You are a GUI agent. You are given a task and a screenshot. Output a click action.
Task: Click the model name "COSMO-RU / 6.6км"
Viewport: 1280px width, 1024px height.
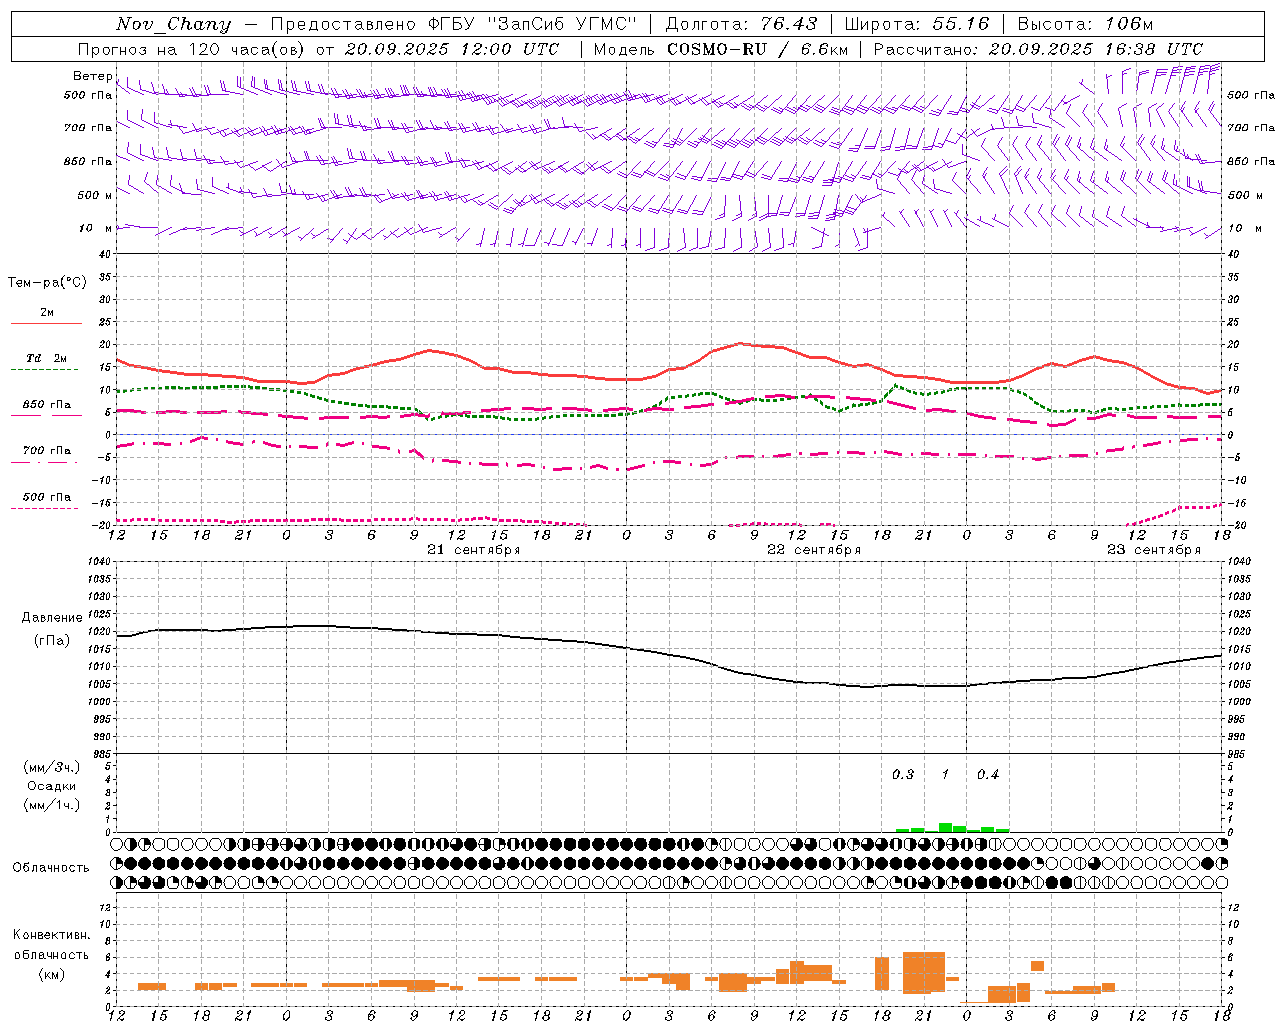(x=758, y=49)
